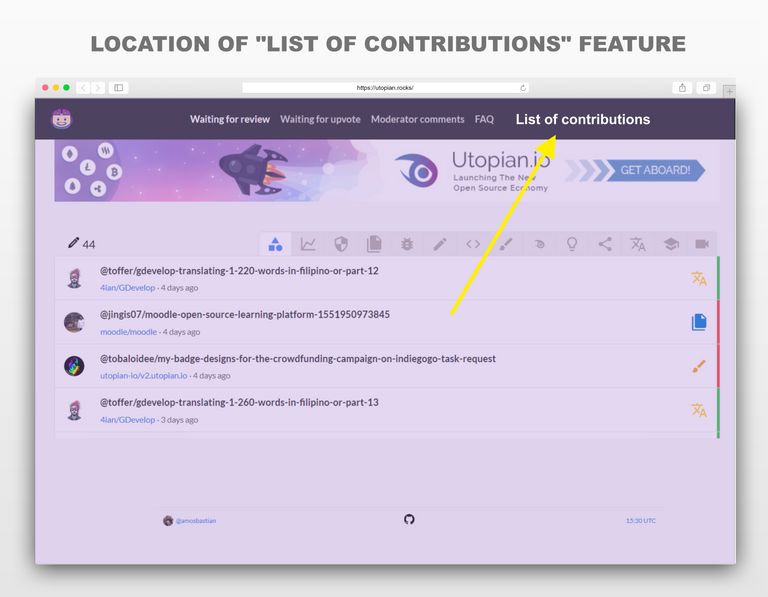Viewport: 768px width, 597px height.
Task: Click tobaloidee user avatar thumbnail
Action: [x=74, y=366]
